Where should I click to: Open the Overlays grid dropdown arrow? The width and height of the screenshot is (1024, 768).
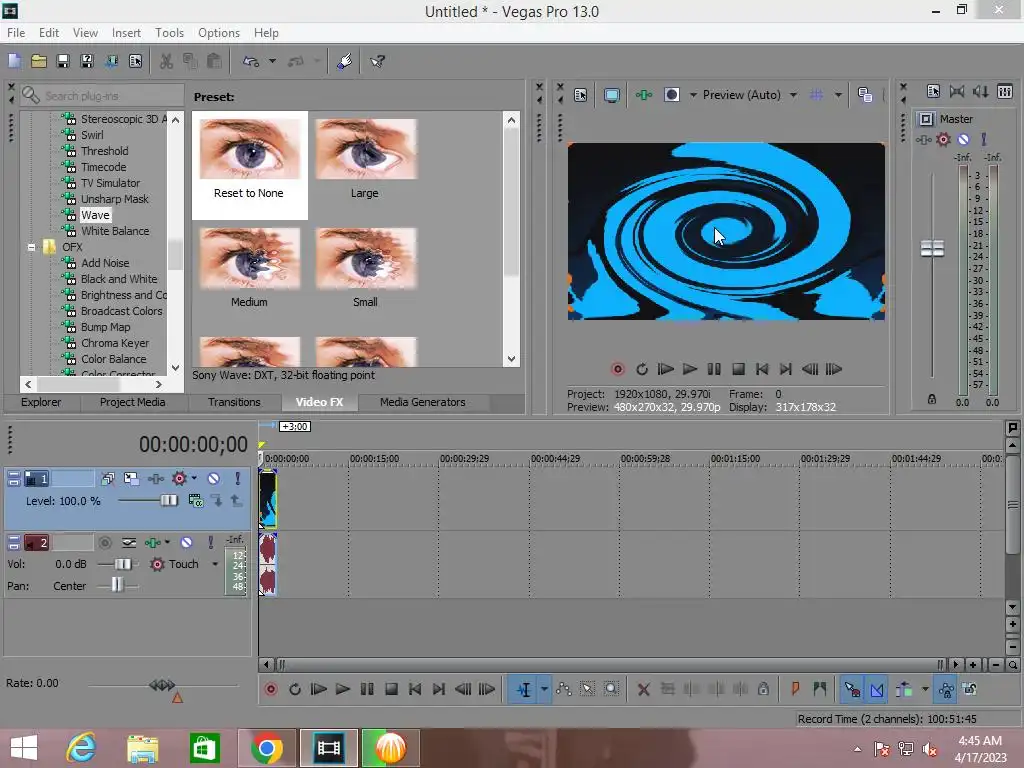pyautogui.click(x=837, y=95)
